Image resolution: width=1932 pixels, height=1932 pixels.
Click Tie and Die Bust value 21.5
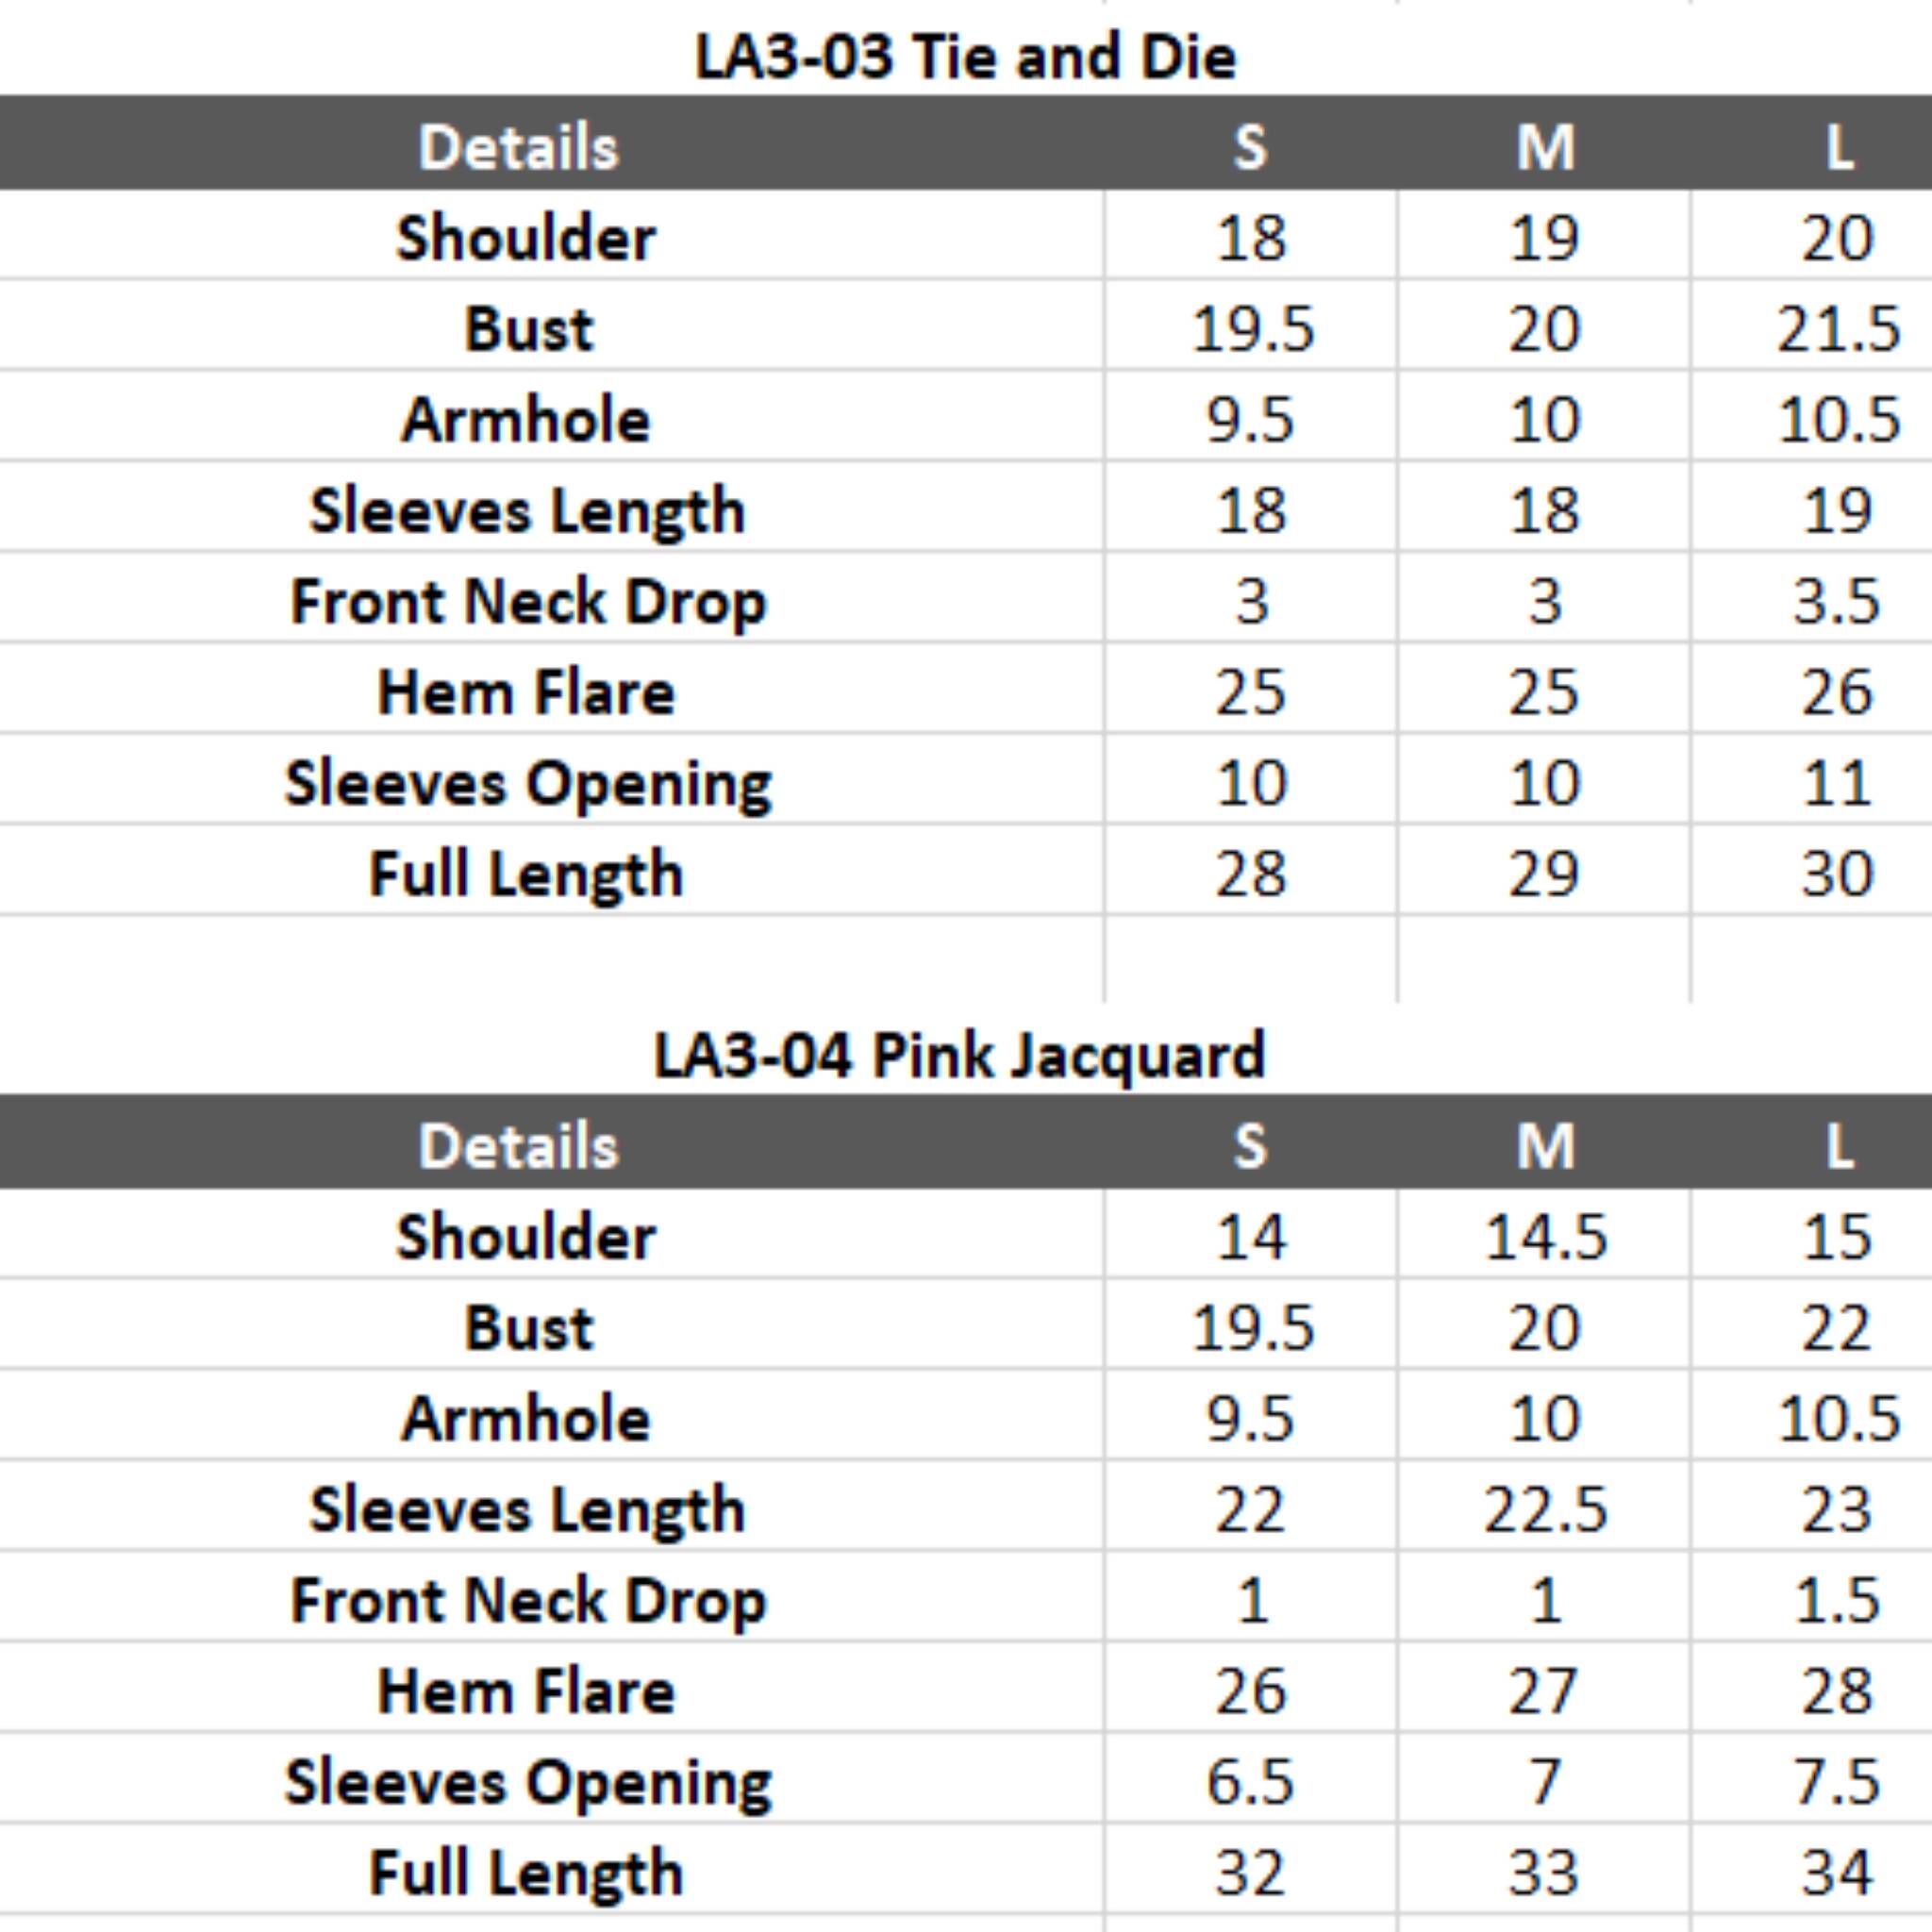1837,329
